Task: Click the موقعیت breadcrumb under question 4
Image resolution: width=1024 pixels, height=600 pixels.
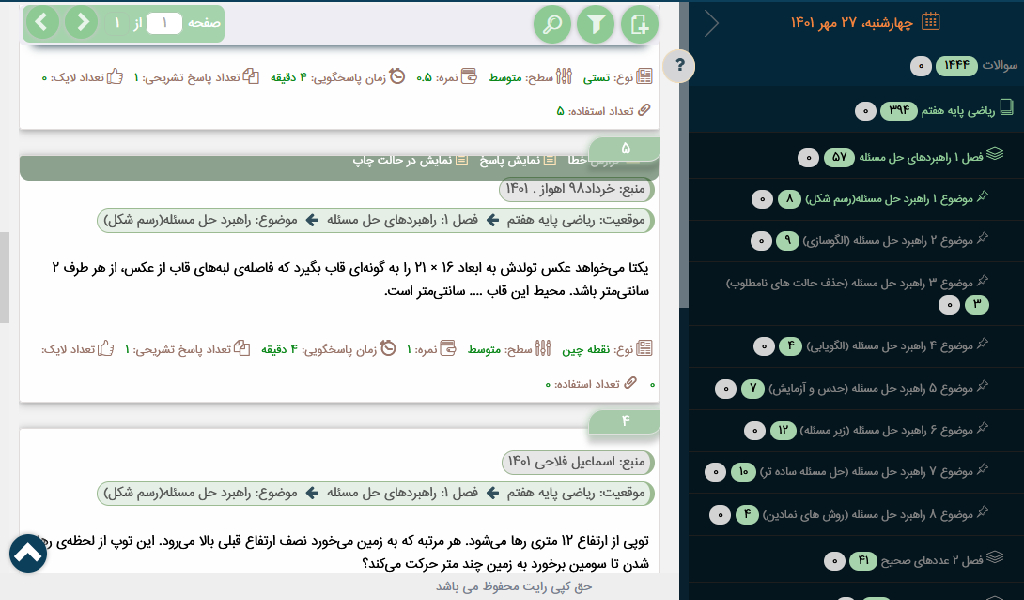Action: tap(375, 493)
